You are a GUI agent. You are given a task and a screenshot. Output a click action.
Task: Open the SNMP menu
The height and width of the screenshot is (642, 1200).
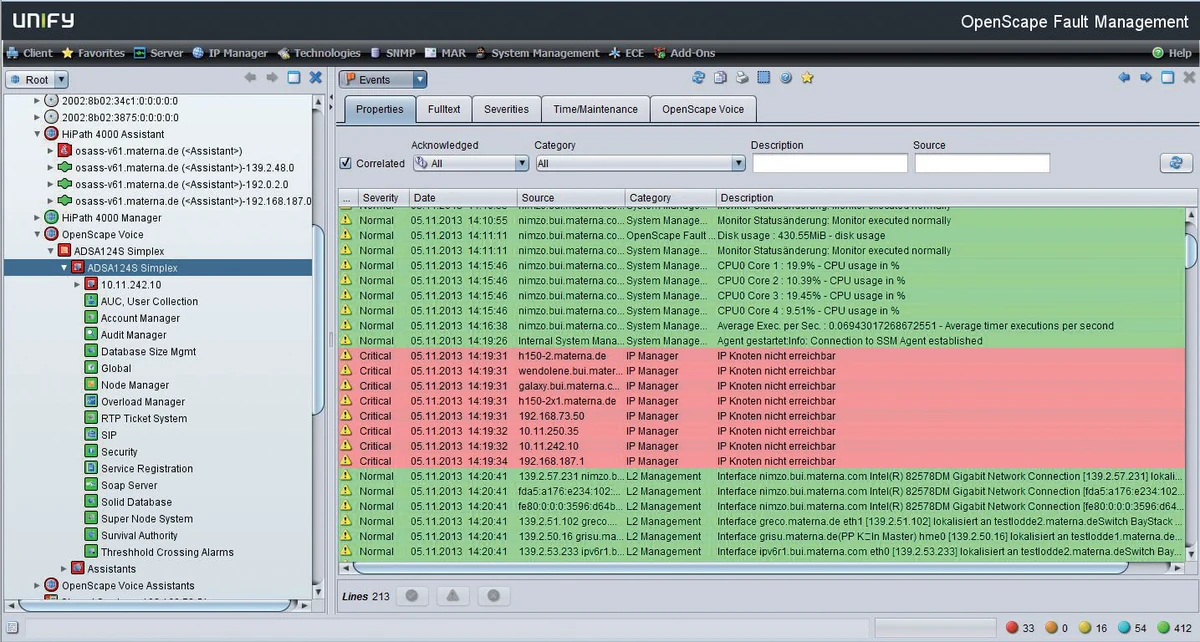coord(393,53)
